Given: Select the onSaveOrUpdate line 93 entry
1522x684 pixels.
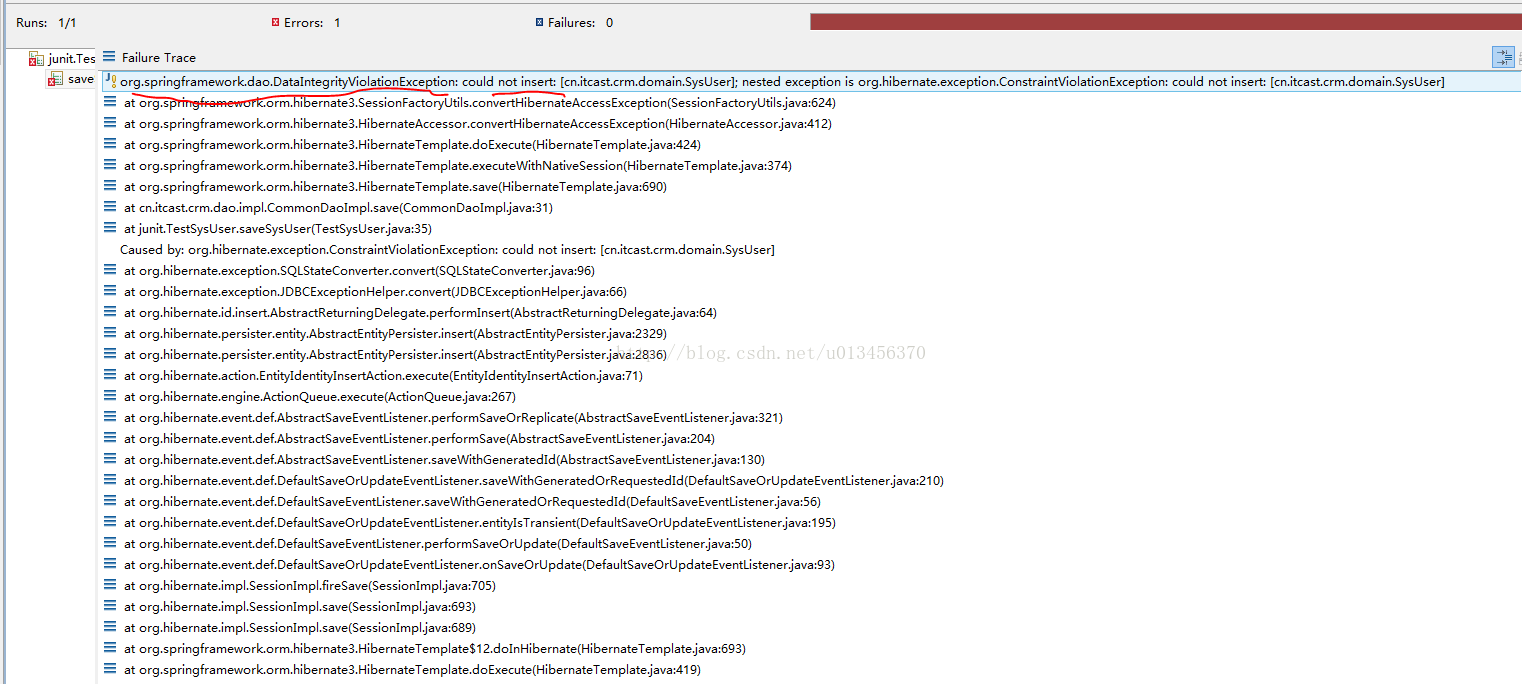Looking at the screenshot, I should (x=479, y=565).
